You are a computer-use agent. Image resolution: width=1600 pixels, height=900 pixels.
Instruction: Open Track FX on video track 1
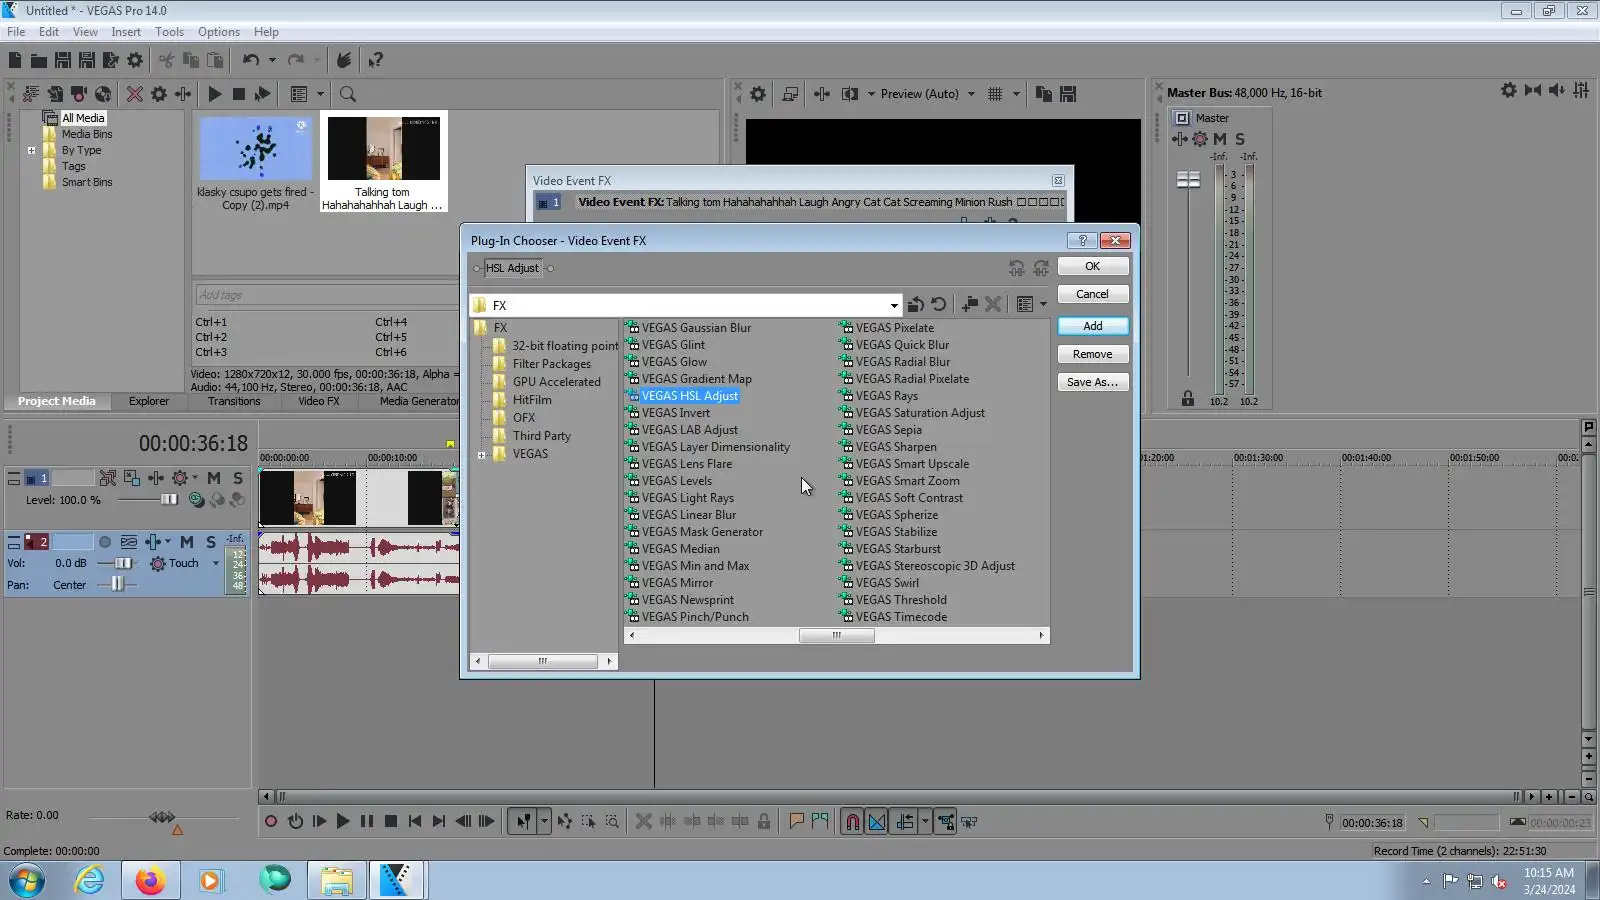click(x=156, y=478)
